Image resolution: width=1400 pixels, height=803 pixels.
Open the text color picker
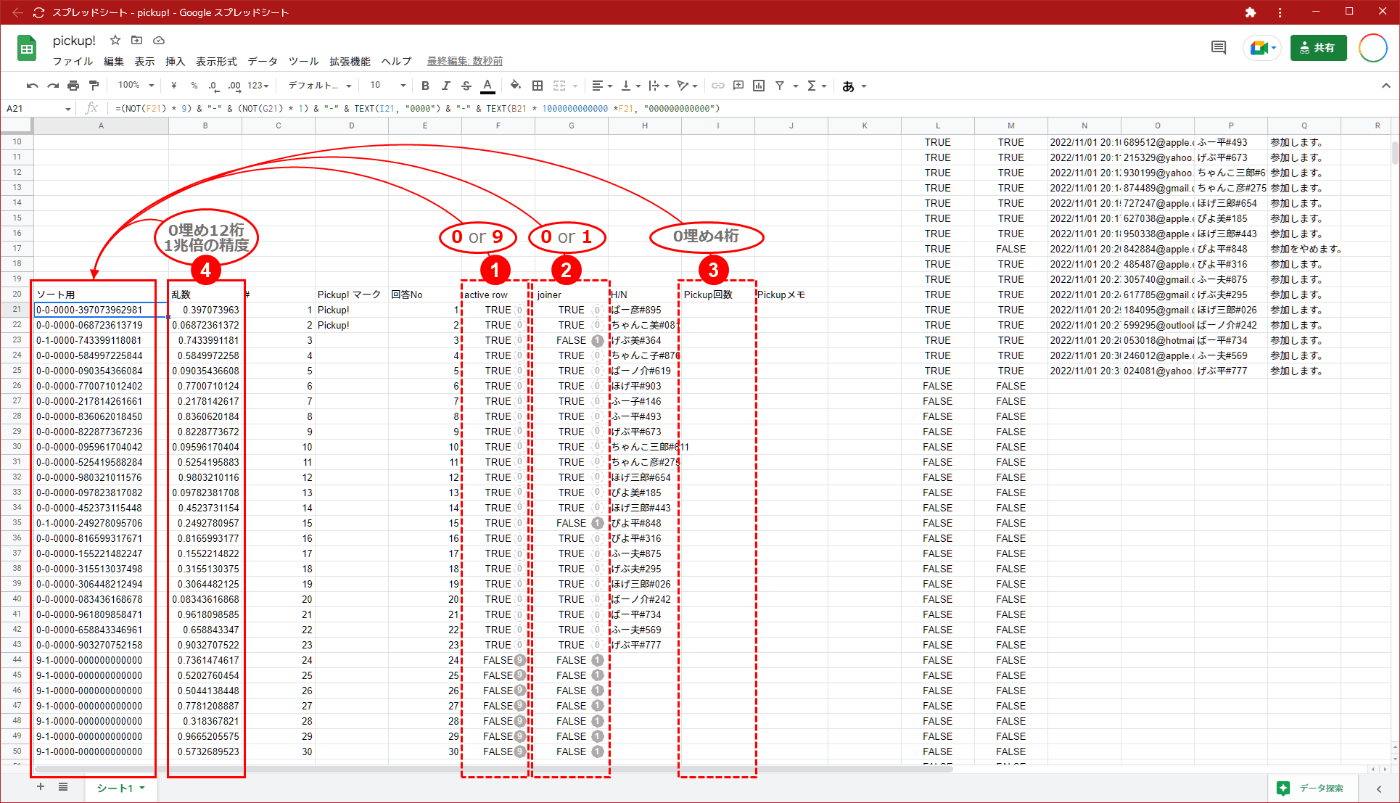click(x=487, y=86)
